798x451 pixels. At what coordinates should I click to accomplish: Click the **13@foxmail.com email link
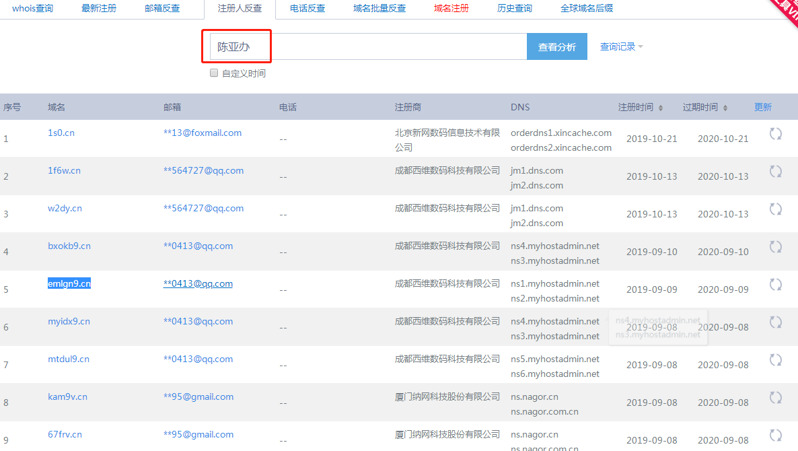coord(203,133)
